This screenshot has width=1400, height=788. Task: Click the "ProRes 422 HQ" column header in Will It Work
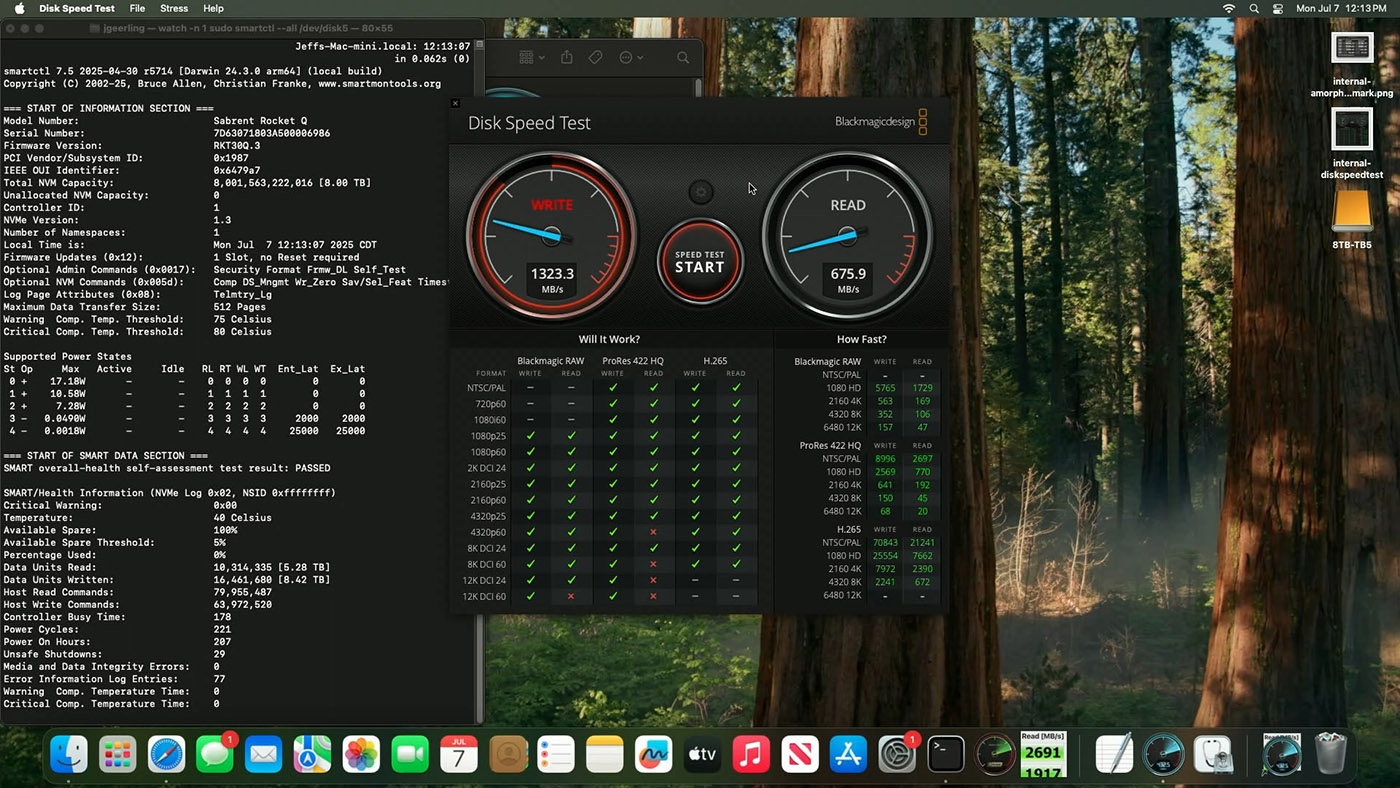[x=632, y=361]
